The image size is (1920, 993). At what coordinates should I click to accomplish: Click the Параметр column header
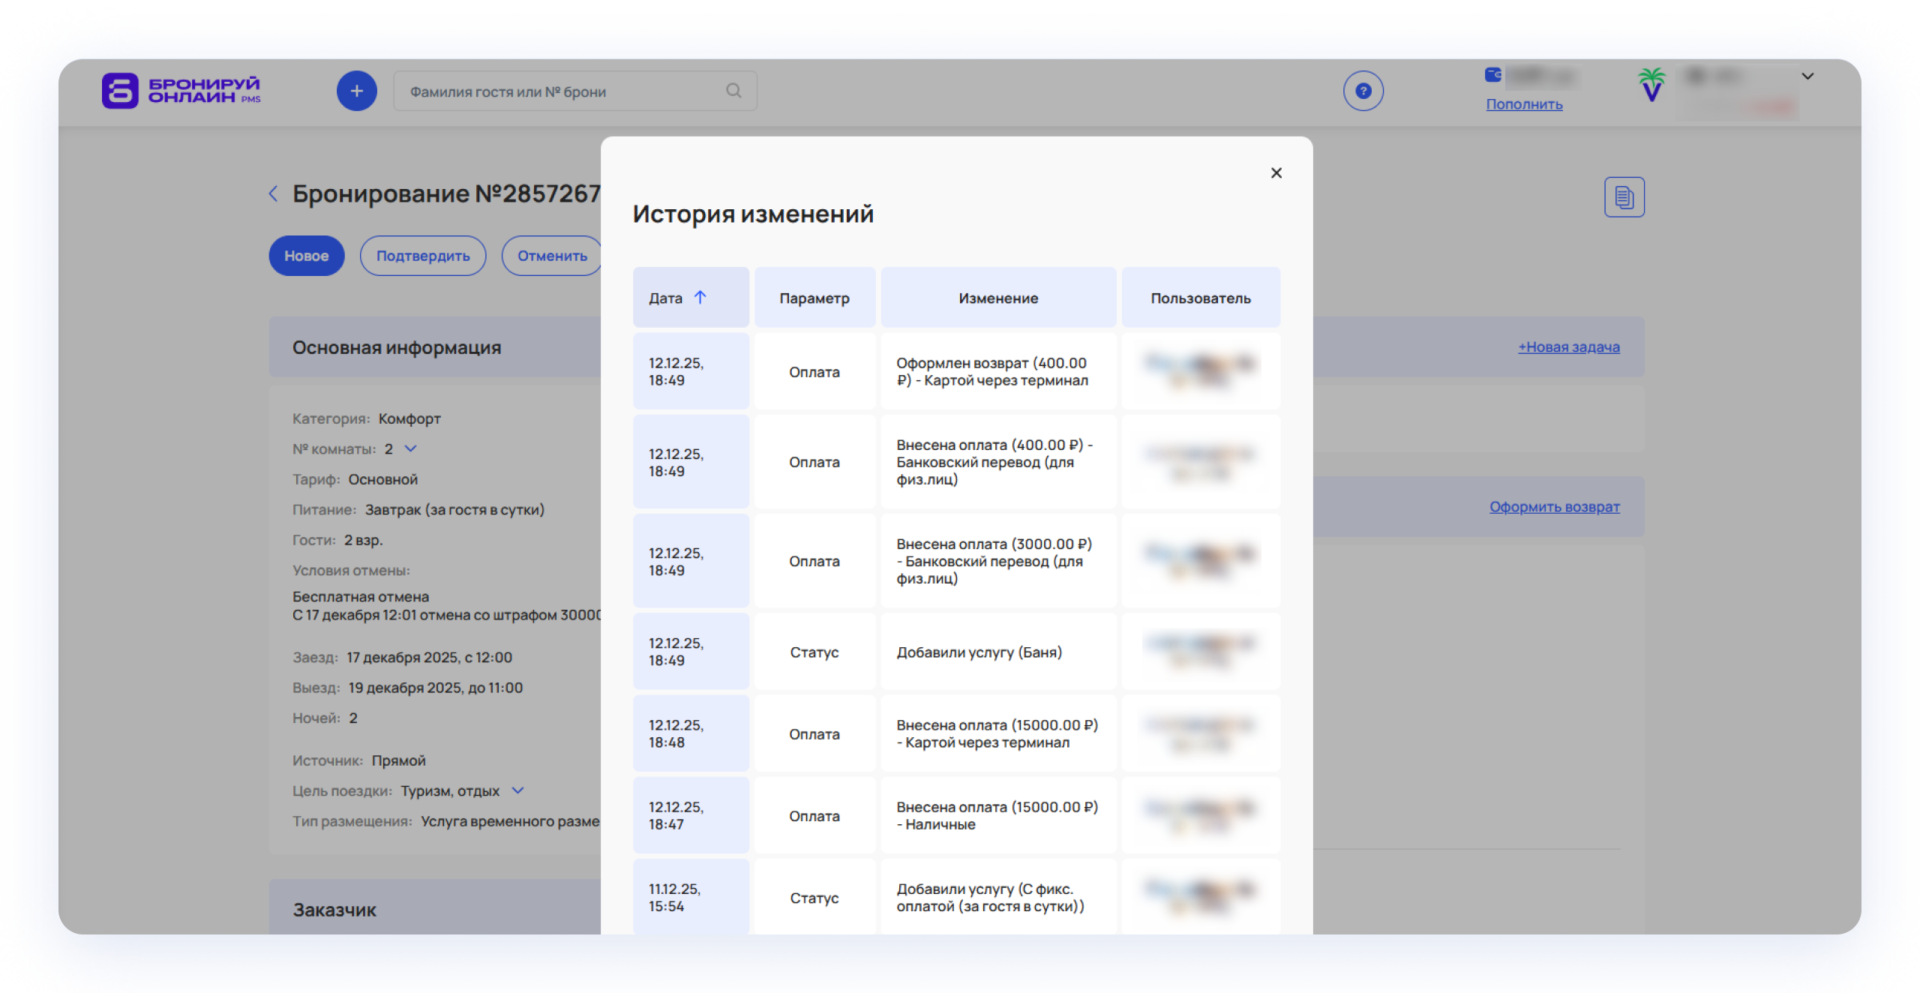814,298
